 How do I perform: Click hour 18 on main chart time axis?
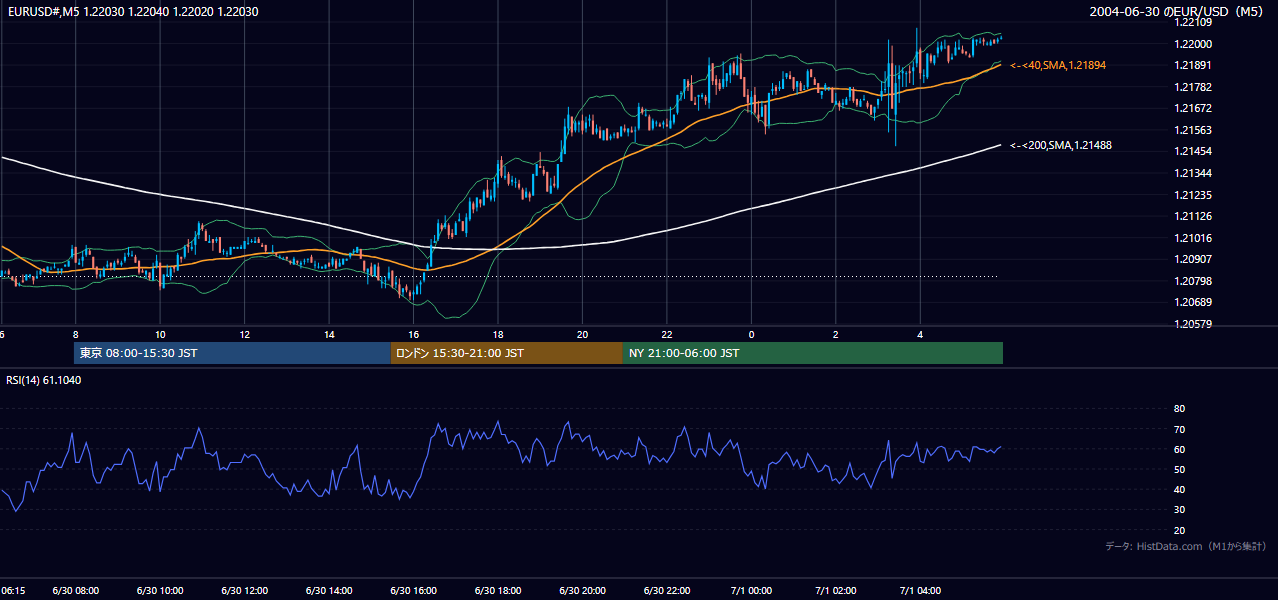pyautogui.click(x=498, y=334)
